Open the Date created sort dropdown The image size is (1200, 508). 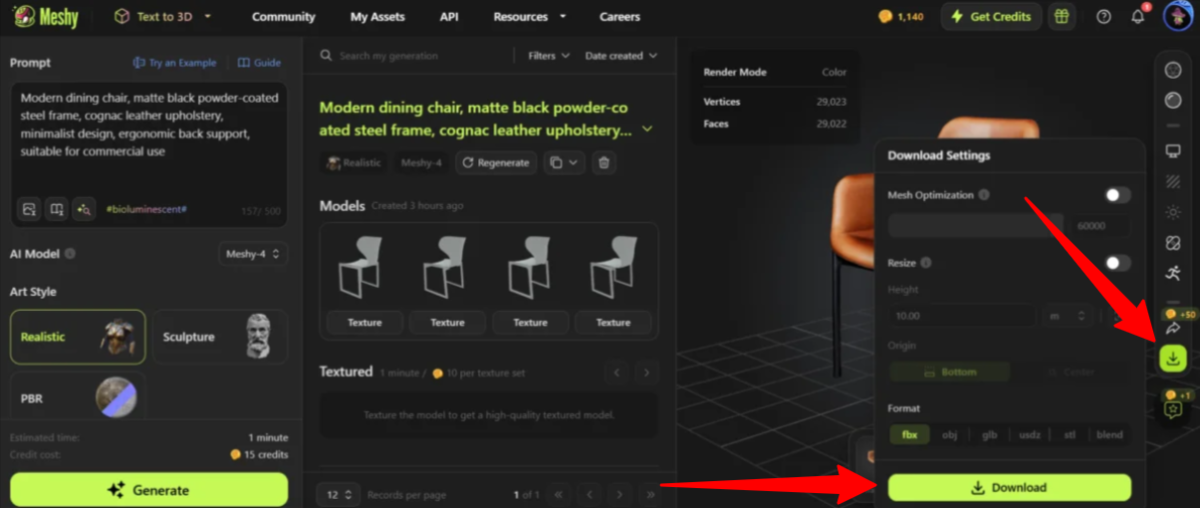pos(621,56)
